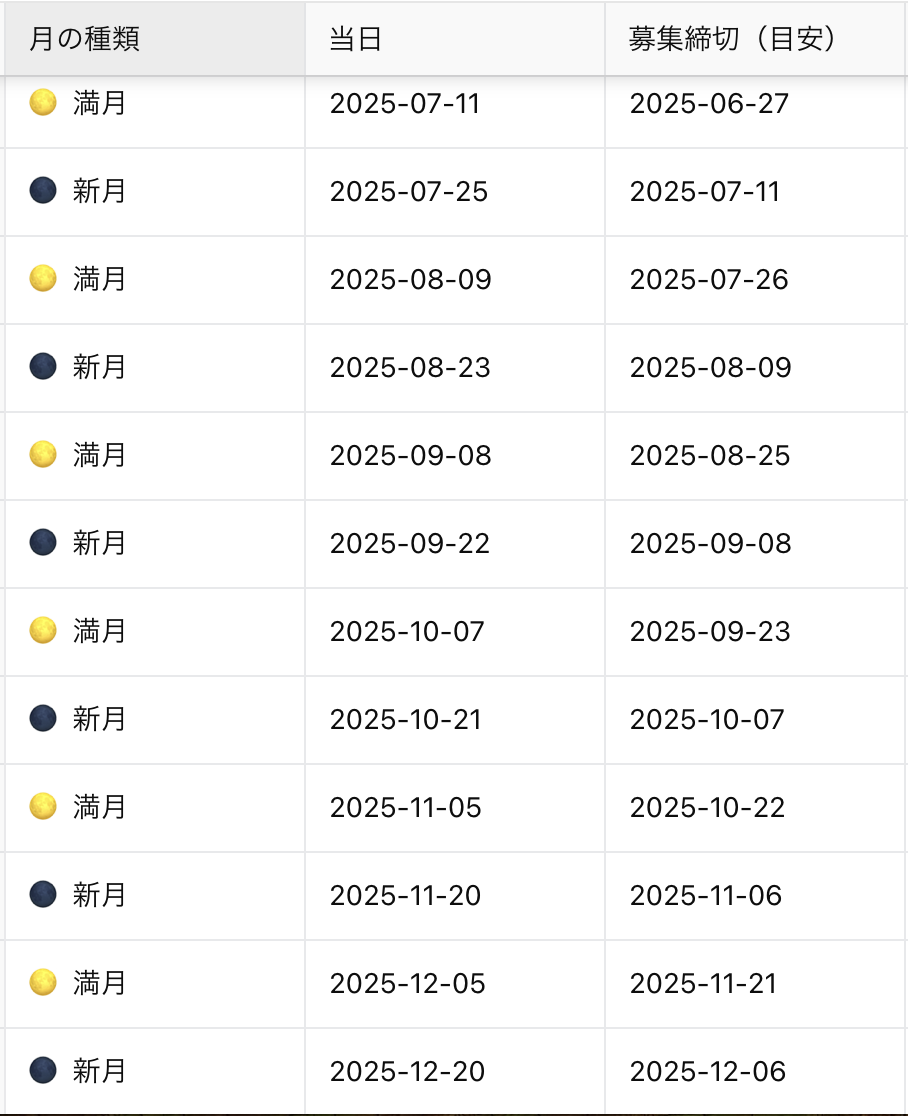The width and height of the screenshot is (908, 1116).
Task: Click the 募集締切（目安） column header
Action: pos(755,38)
